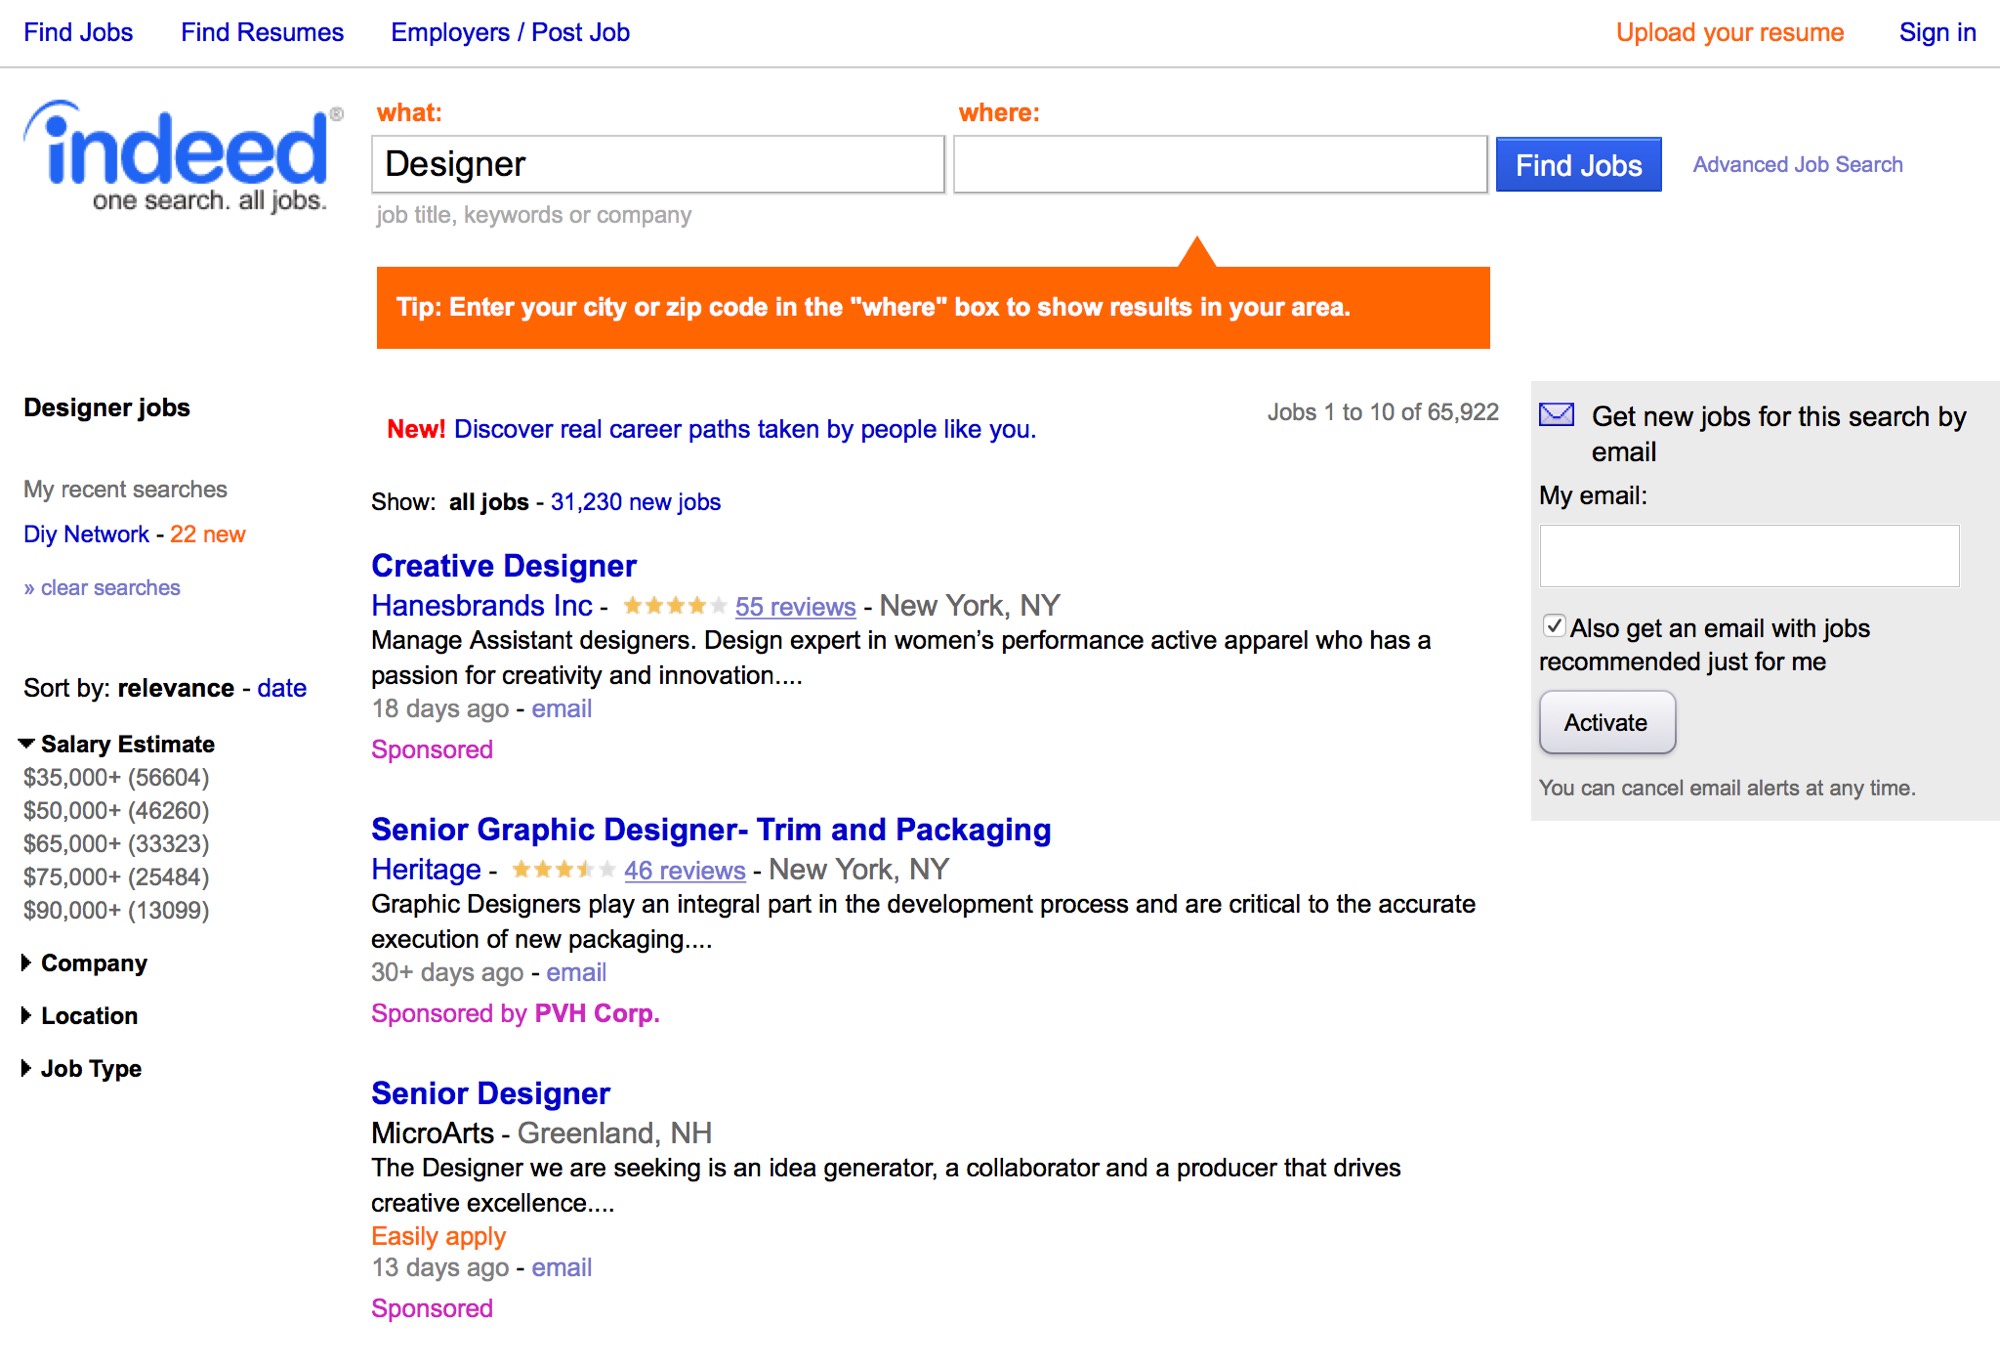The height and width of the screenshot is (1368, 2000).
Task: Click the Activate button
Action: click(1606, 722)
